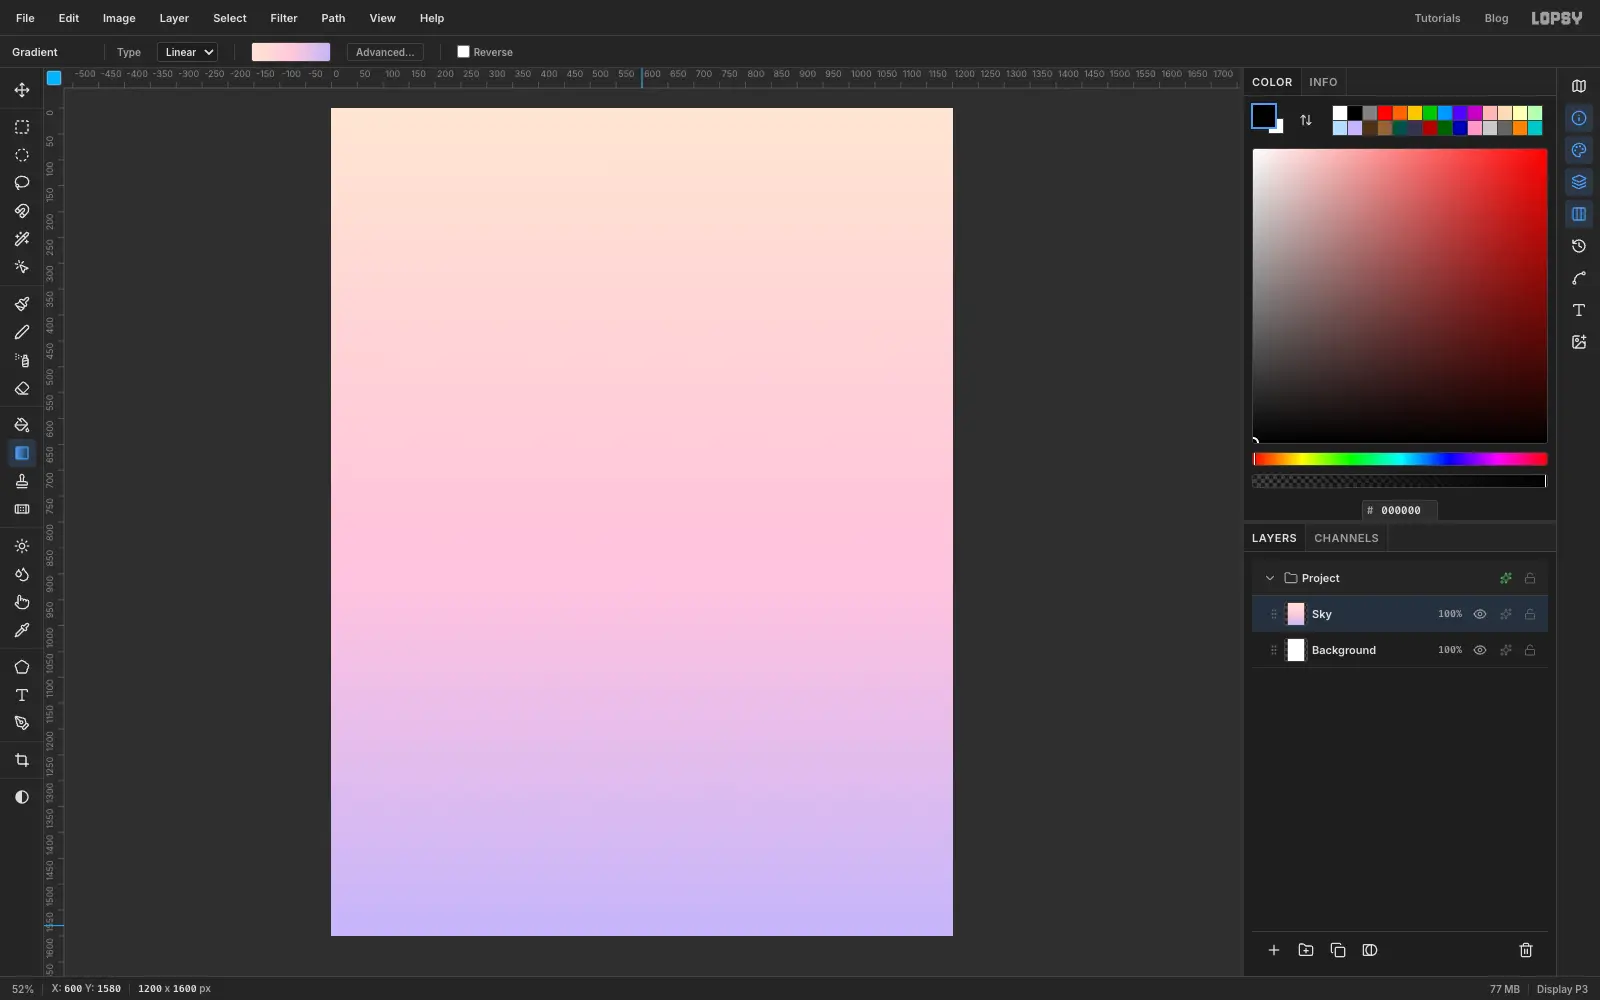Click the gradient preview swatch
Viewport: 1600px width, 1000px height.
click(x=291, y=52)
